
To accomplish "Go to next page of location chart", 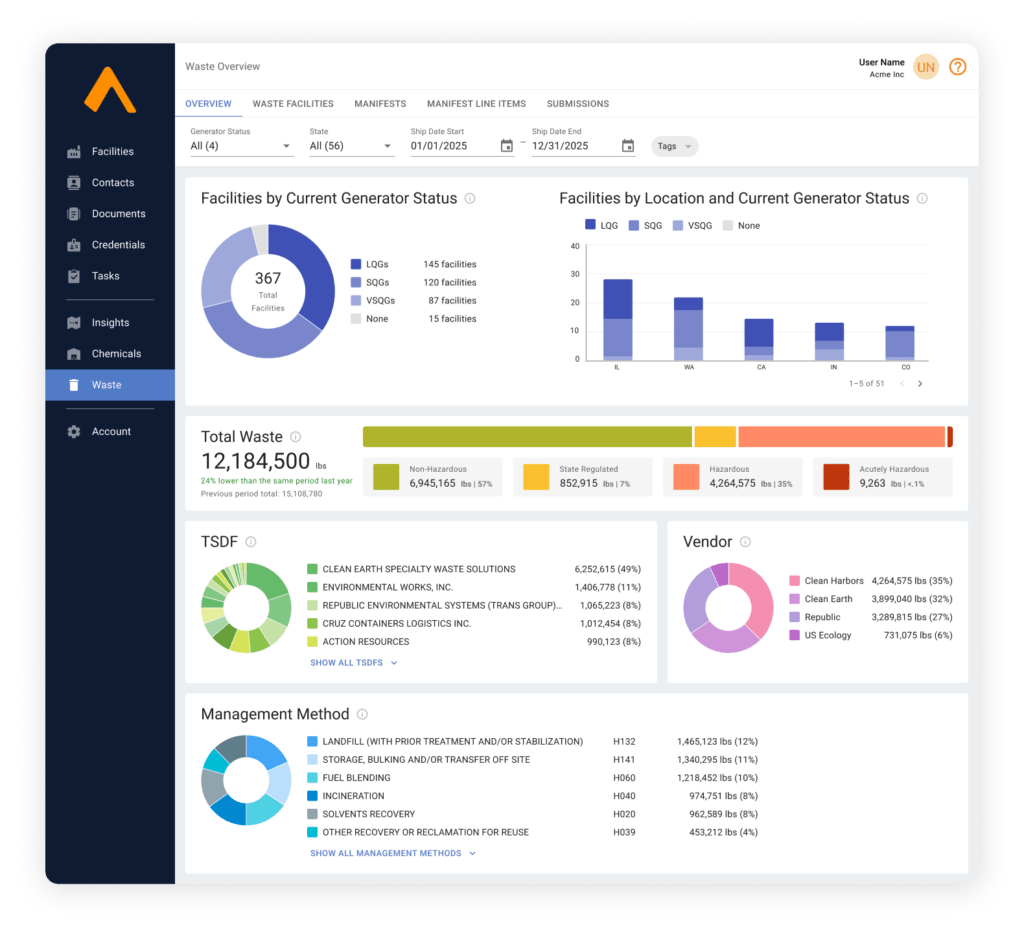I will (920, 383).
